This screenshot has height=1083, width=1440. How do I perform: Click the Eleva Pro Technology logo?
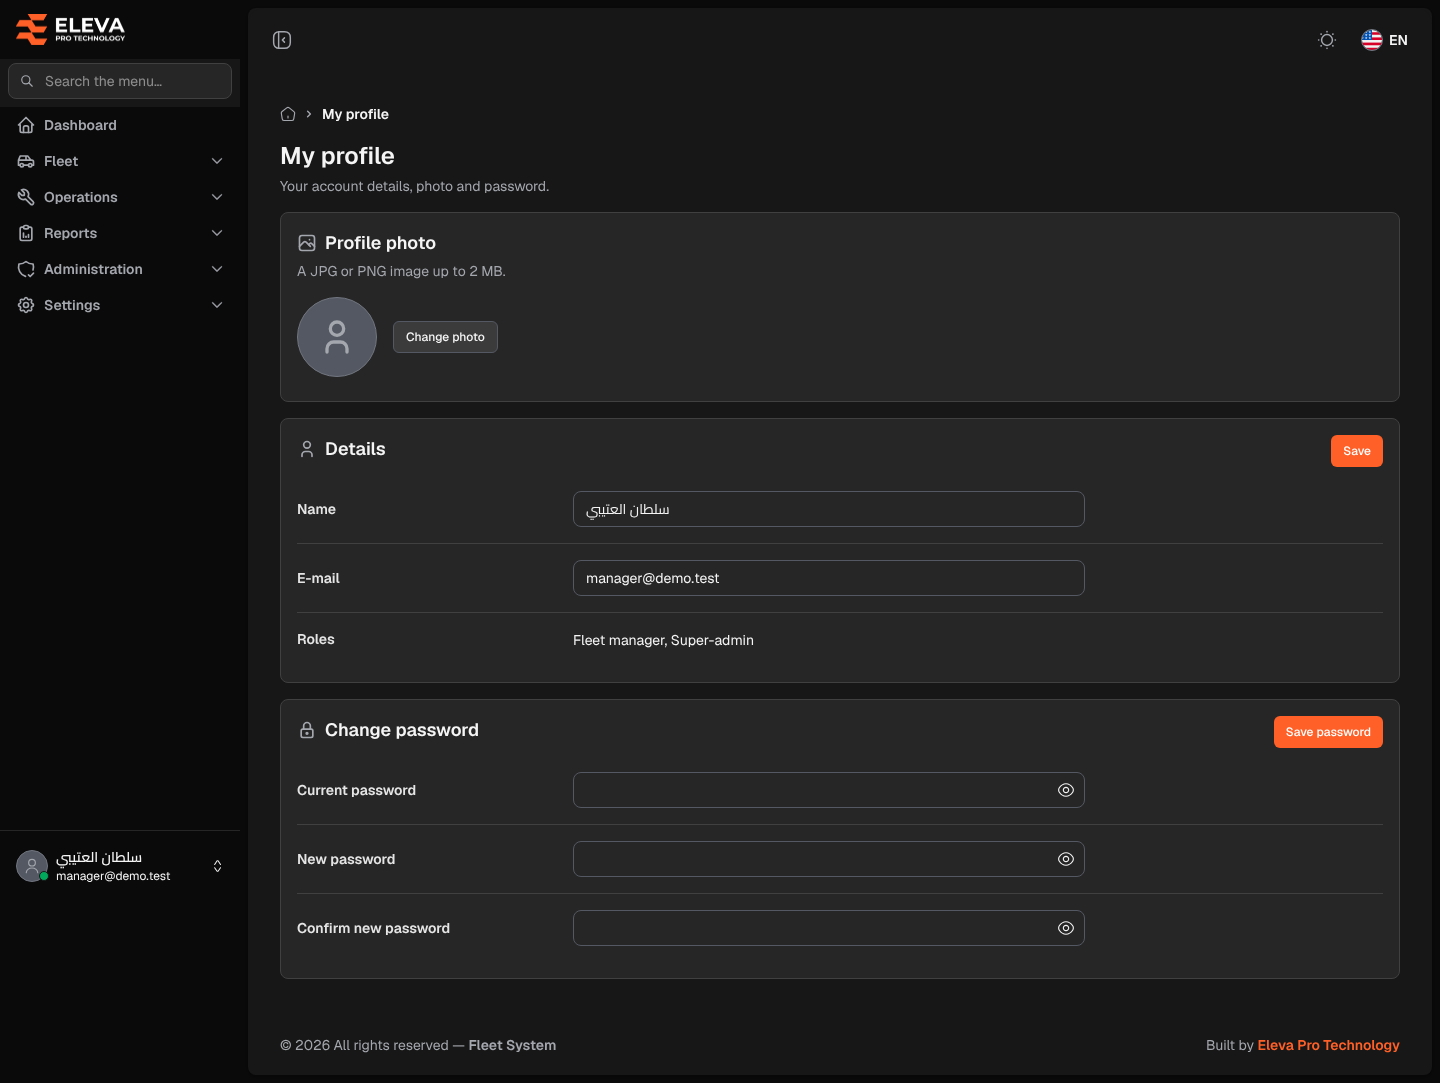71,29
